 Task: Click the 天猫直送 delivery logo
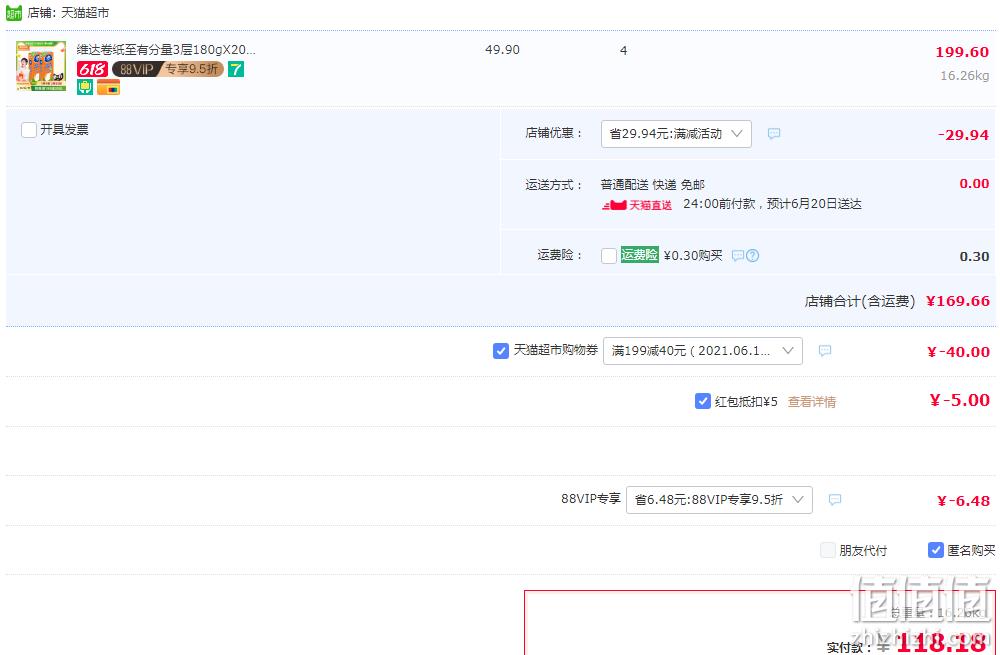click(x=636, y=205)
